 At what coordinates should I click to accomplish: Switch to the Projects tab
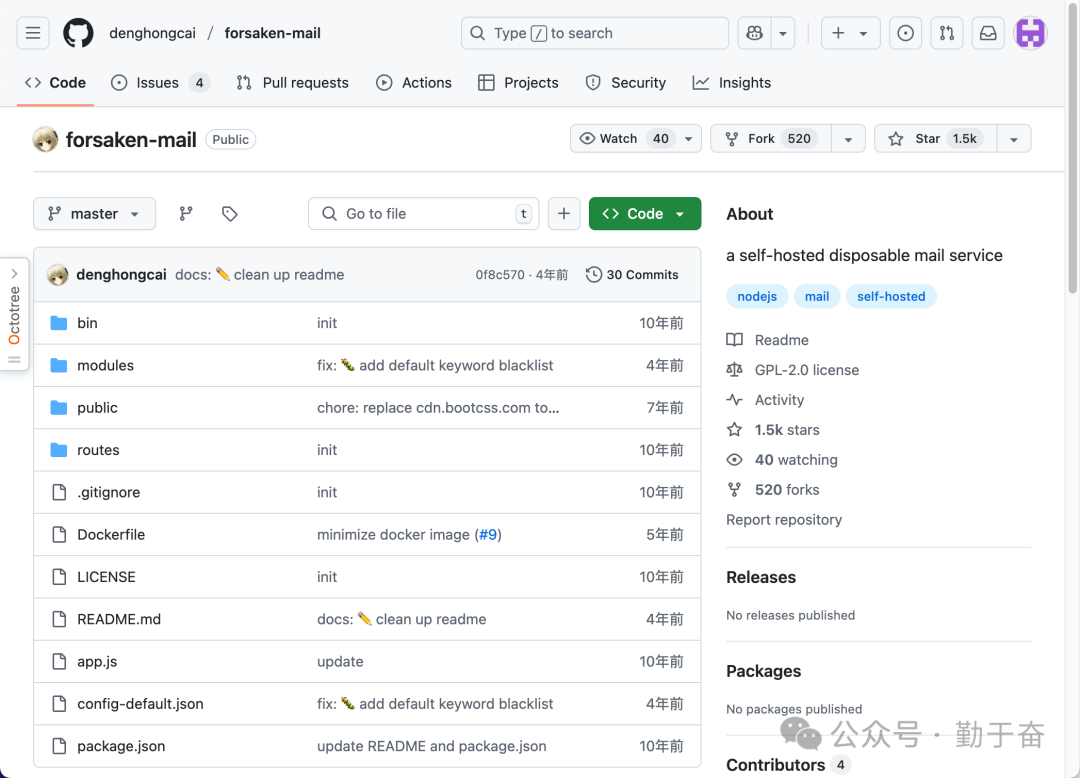pyautogui.click(x=518, y=83)
